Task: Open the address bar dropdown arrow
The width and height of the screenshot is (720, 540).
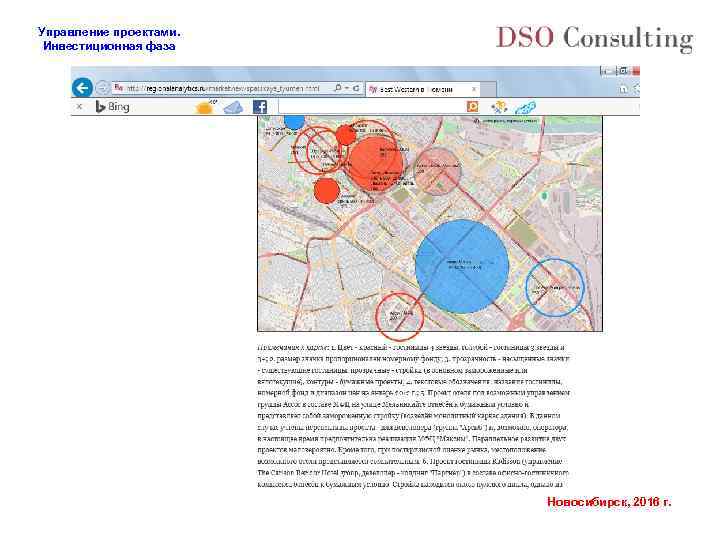Action: click(x=347, y=88)
